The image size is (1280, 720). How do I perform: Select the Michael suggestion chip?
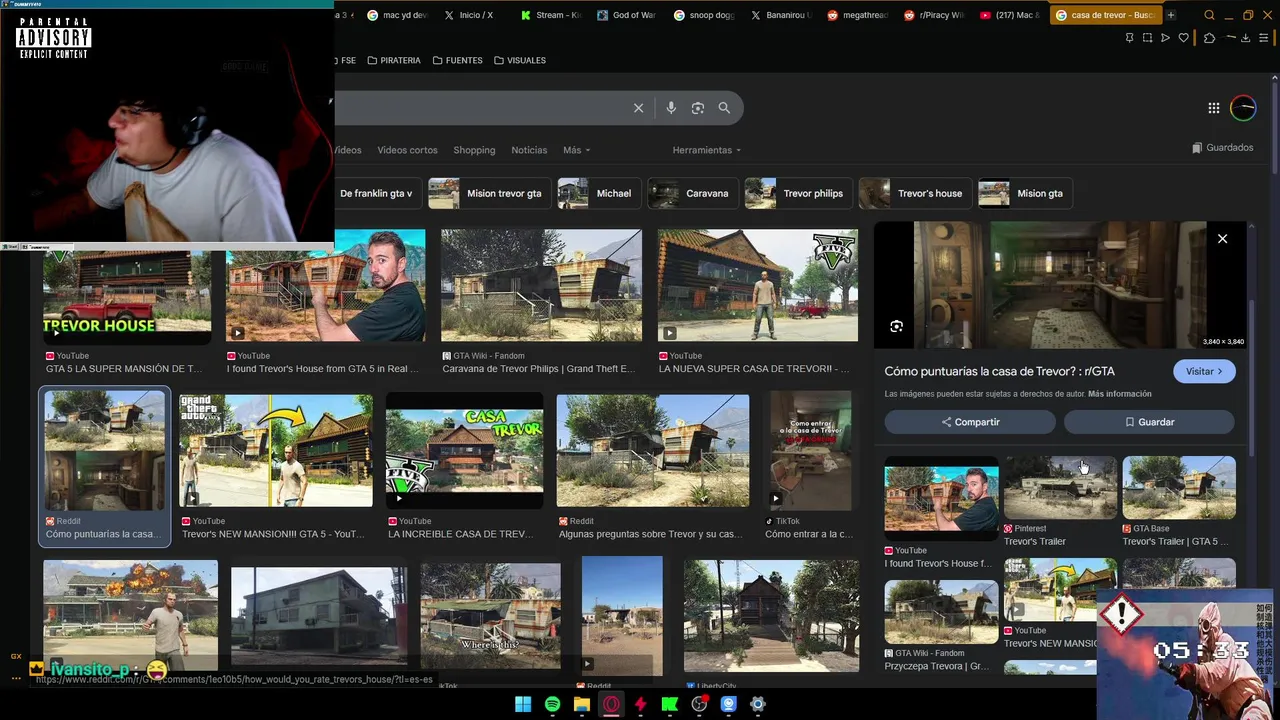(598, 193)
